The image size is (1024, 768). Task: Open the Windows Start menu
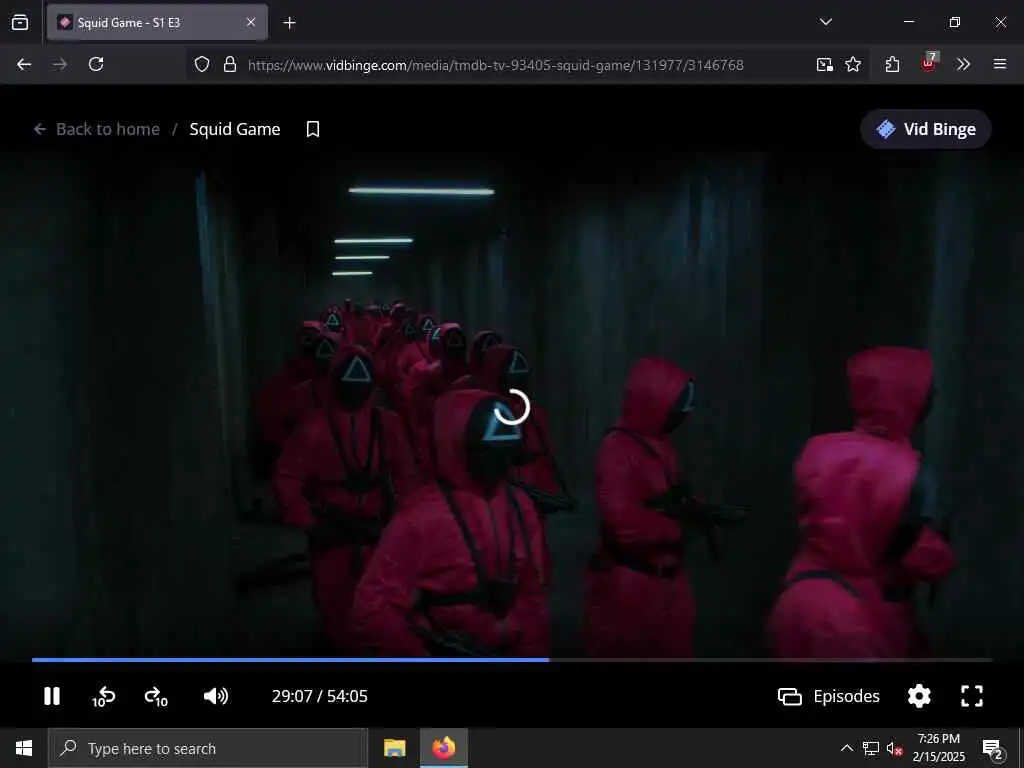pyautogui.click(x=24, y=748)
